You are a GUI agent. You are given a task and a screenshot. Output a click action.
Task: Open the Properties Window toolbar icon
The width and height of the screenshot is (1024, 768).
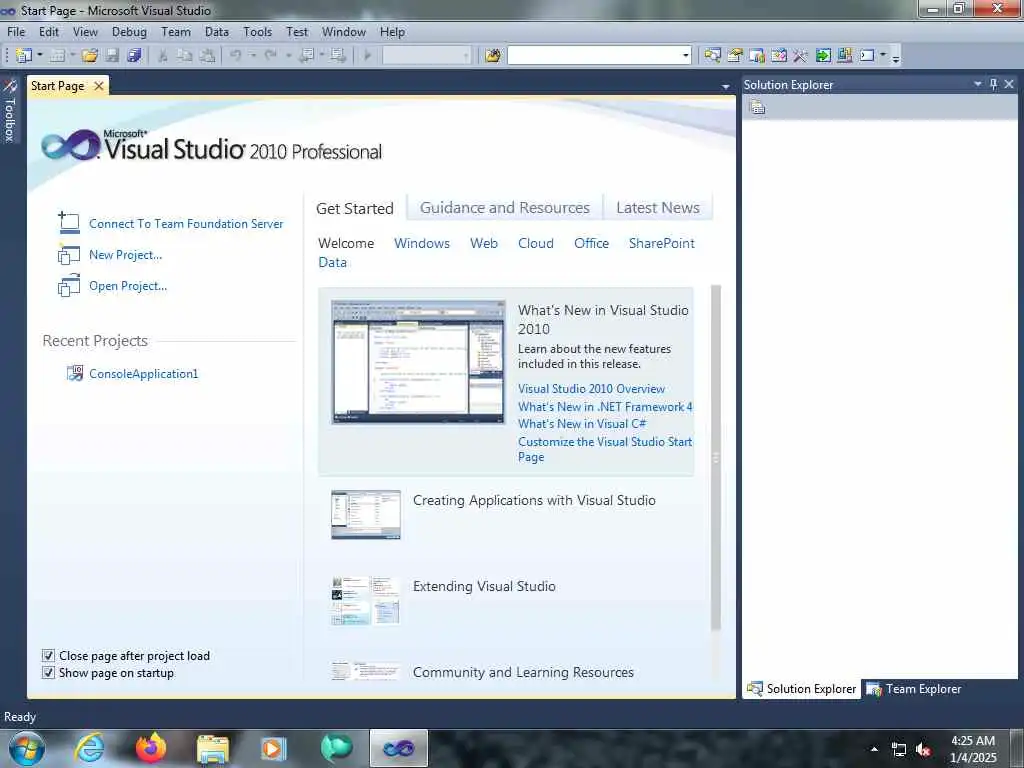coord(735,56)
